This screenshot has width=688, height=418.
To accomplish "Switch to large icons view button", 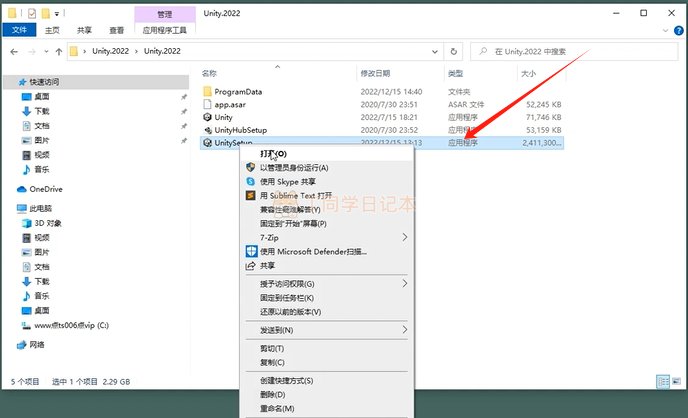I will click(x=676, y=382).
